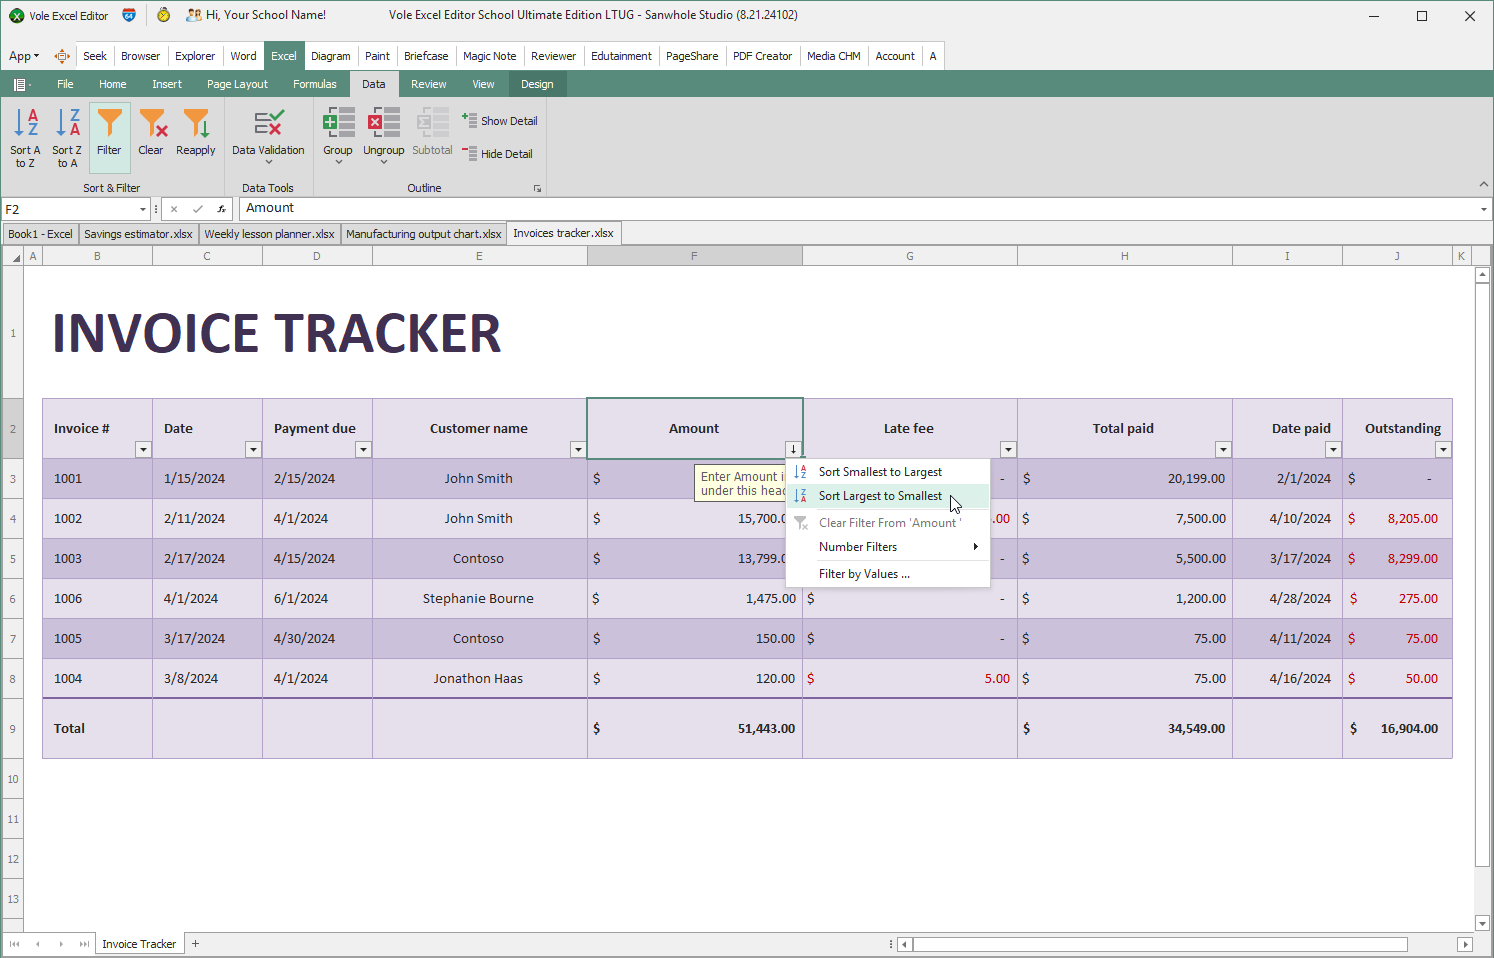Click the insert function fx icon
This screenshot has width=1494, height=958.
(x=221, y=209)
